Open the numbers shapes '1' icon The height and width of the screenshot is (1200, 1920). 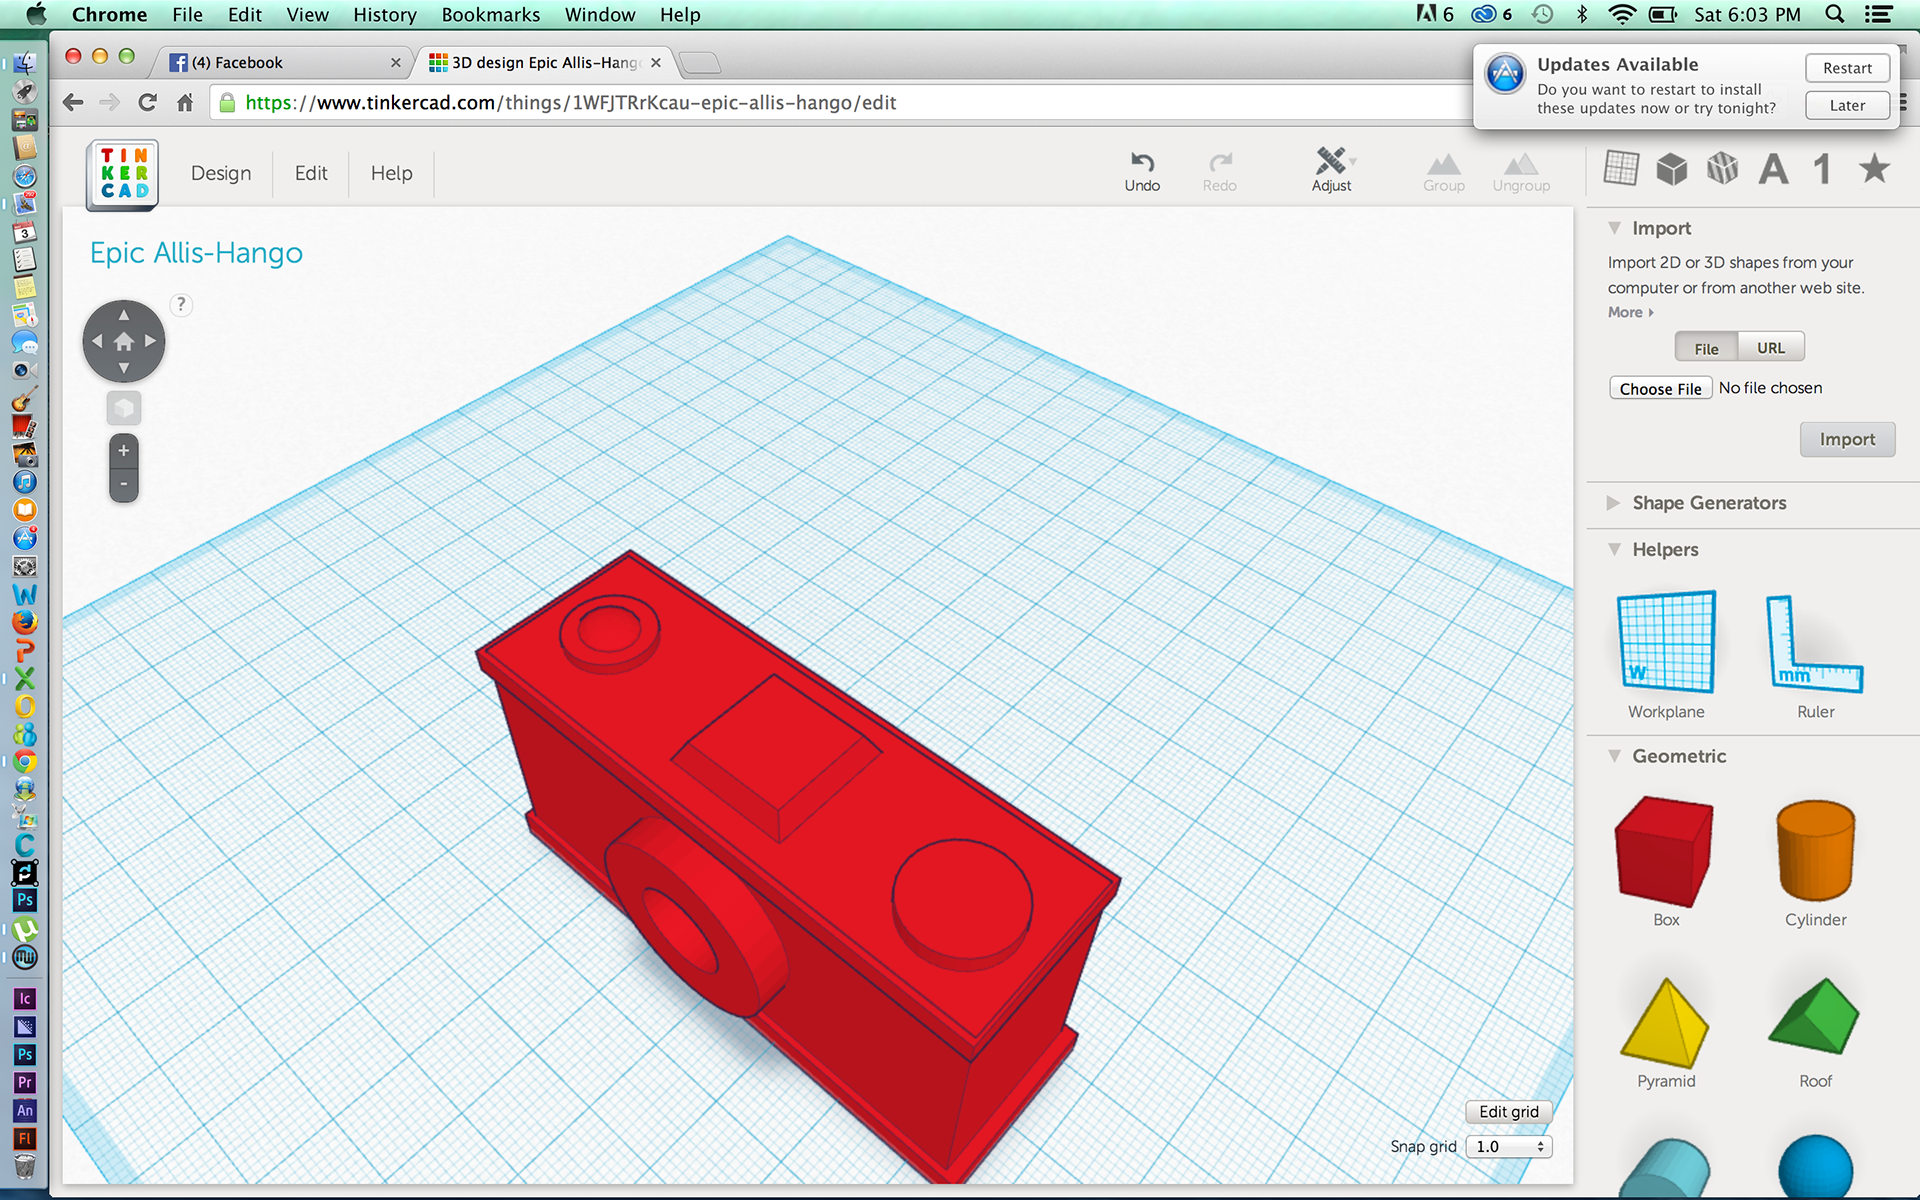tap(1822, 168)
